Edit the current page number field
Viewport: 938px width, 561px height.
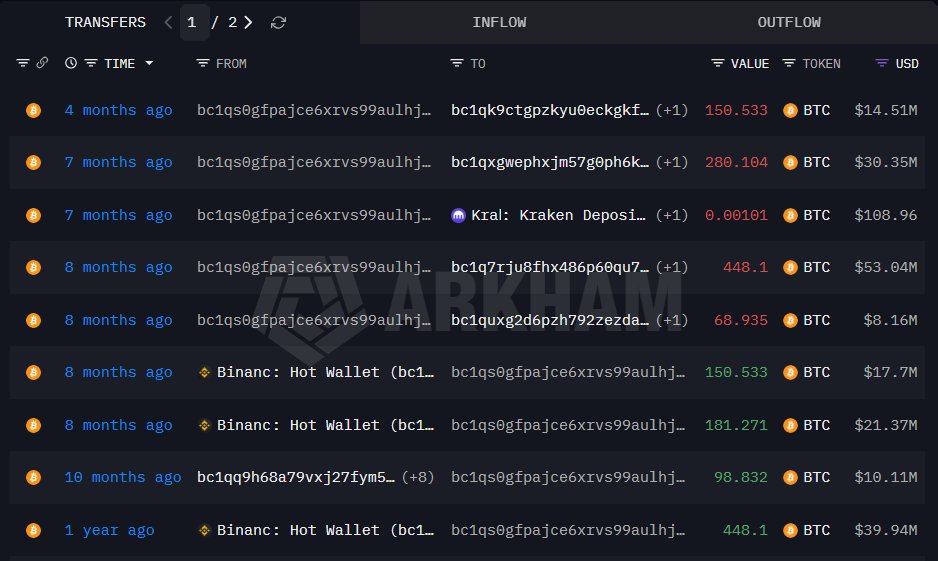[194, 22]
